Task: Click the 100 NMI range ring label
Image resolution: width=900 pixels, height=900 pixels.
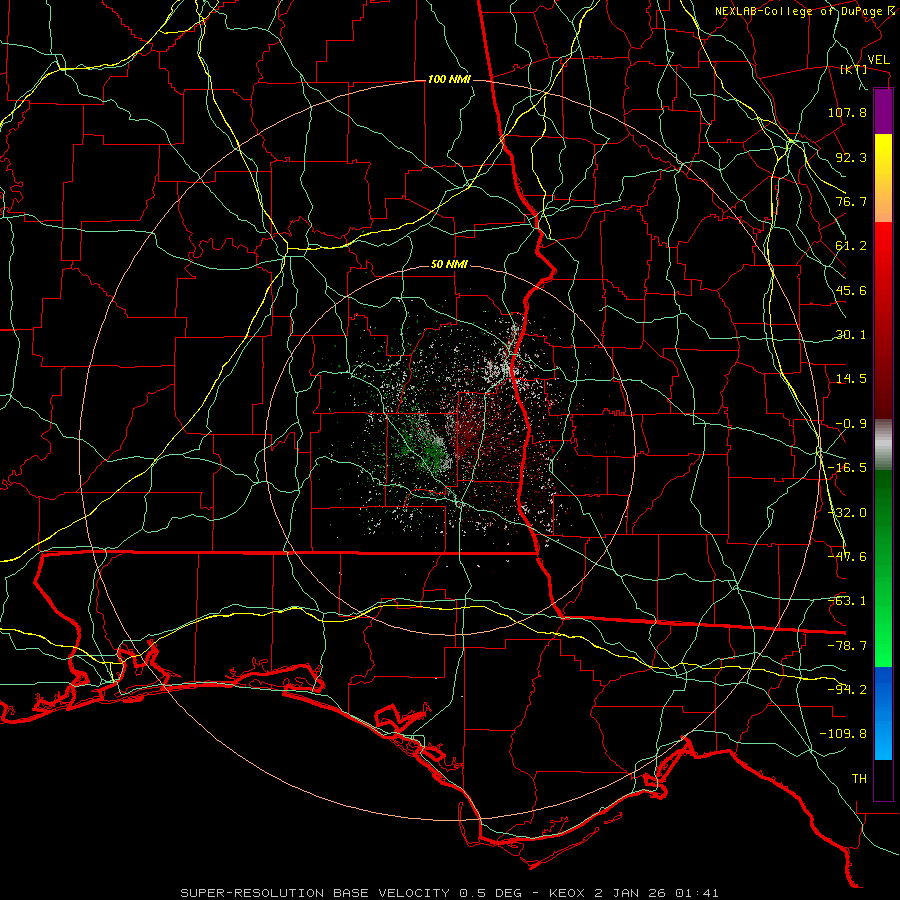Action: 449,79
